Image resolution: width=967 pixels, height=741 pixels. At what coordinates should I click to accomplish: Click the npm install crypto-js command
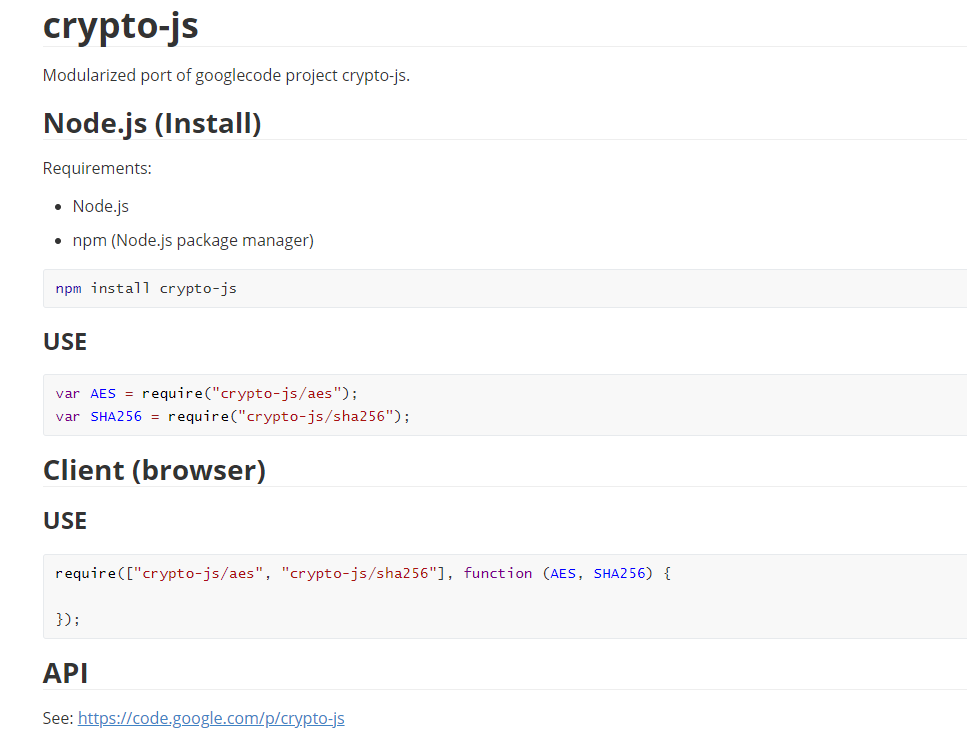point(146,288)
